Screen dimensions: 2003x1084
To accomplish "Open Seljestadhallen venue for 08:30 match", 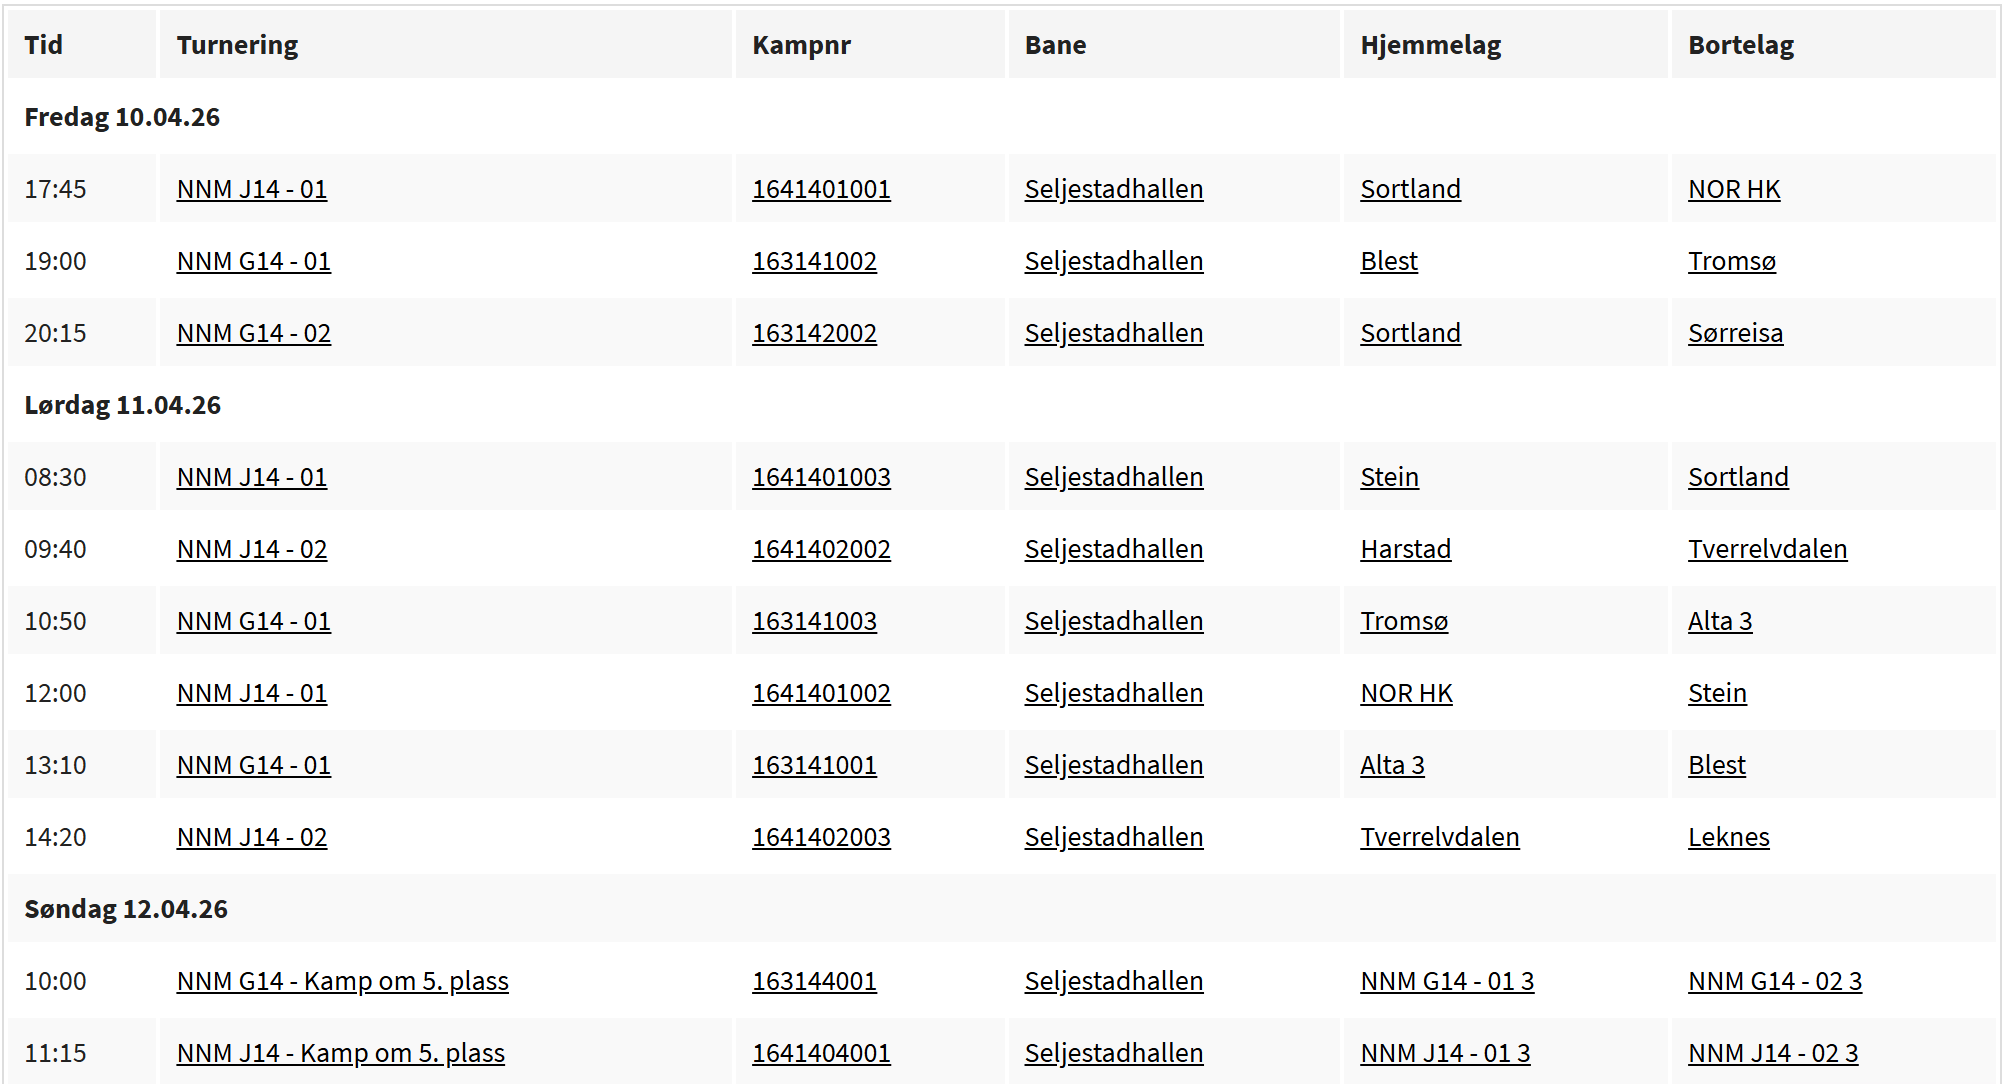I will click(1113, 477).
